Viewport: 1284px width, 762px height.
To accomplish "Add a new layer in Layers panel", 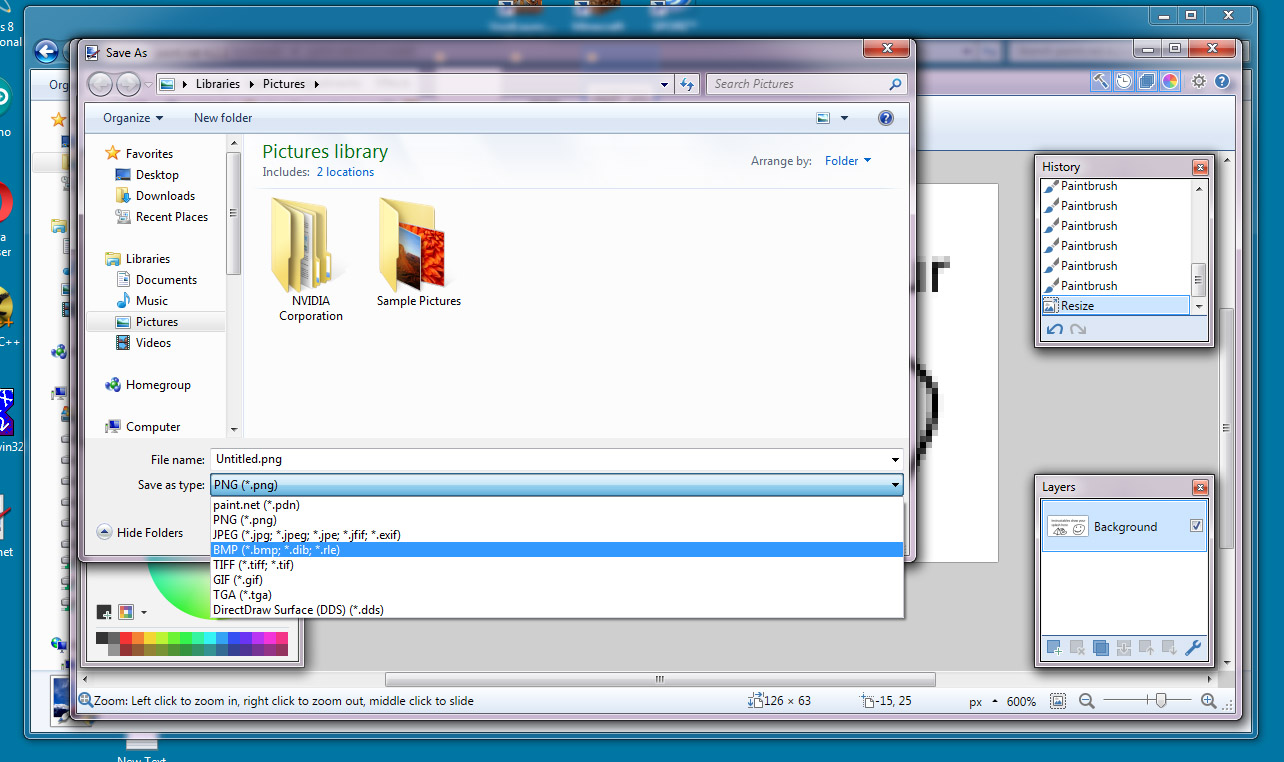I will click(x=1054, y=648).
